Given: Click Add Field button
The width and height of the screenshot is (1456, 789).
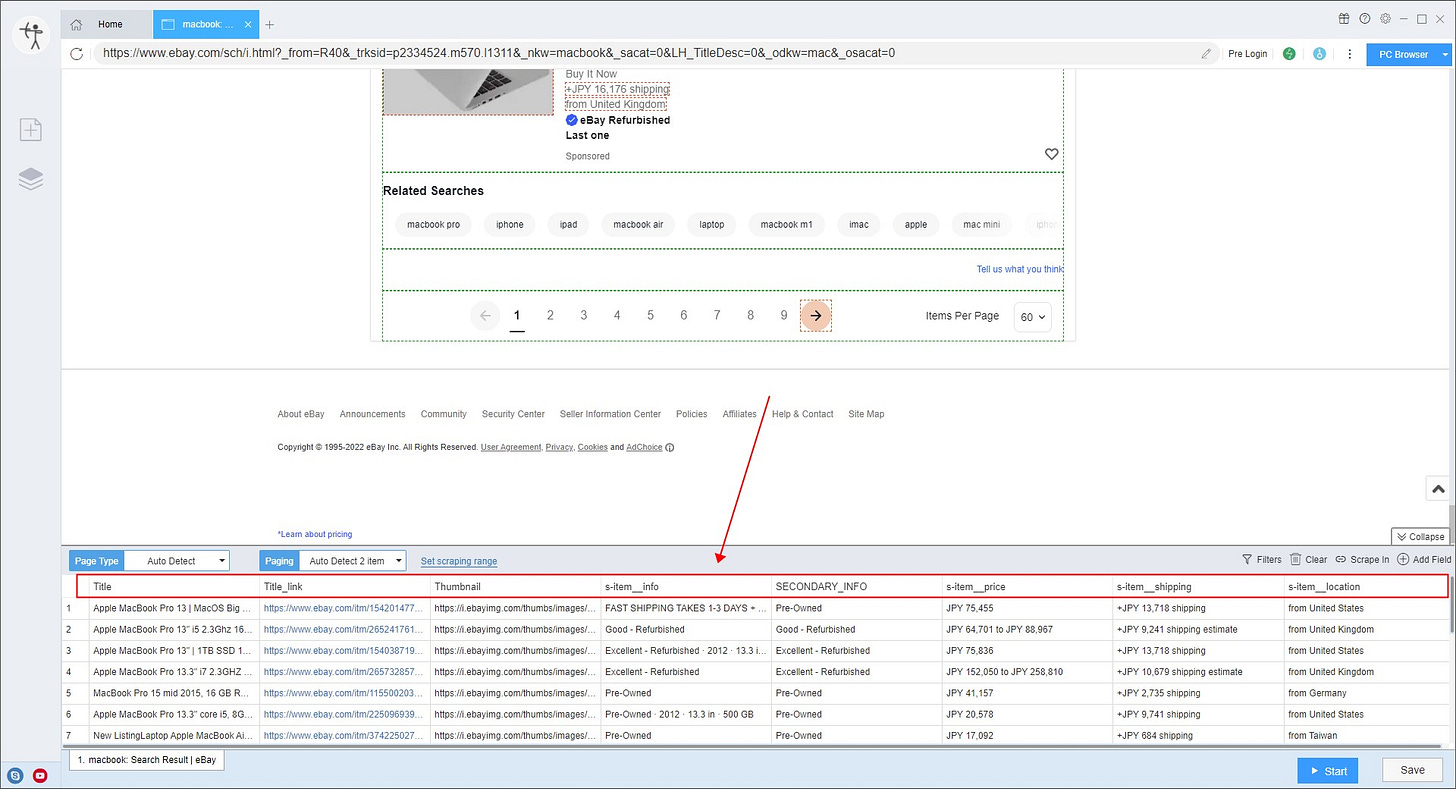Looking at the screenshot, I should 1424,560.
